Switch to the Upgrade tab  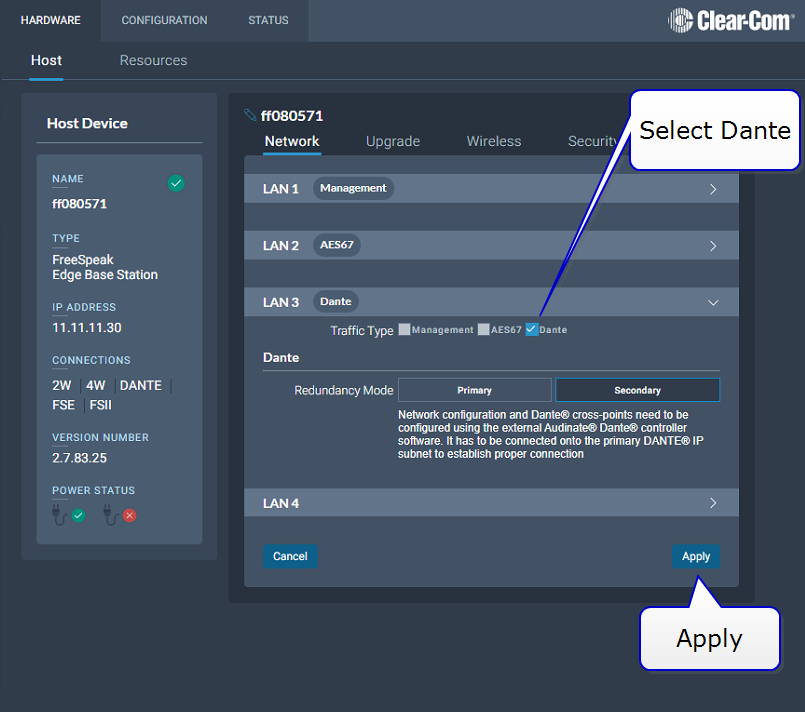point(392,142)
